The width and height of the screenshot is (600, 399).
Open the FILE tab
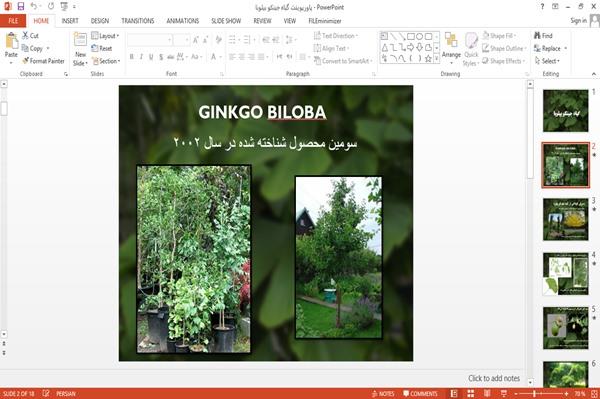(13, 21)
